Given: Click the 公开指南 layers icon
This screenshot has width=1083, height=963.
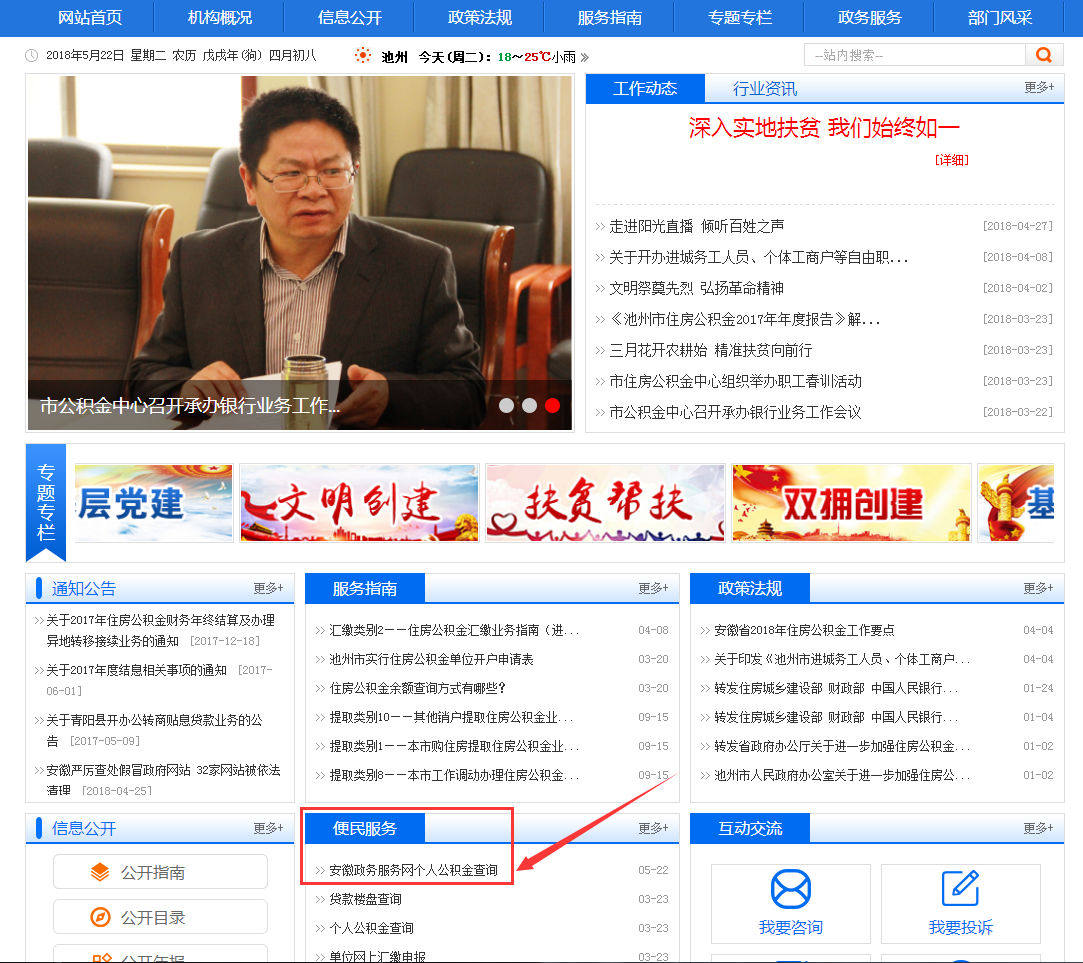Looking at the screenshot, I should pos(100,872).
